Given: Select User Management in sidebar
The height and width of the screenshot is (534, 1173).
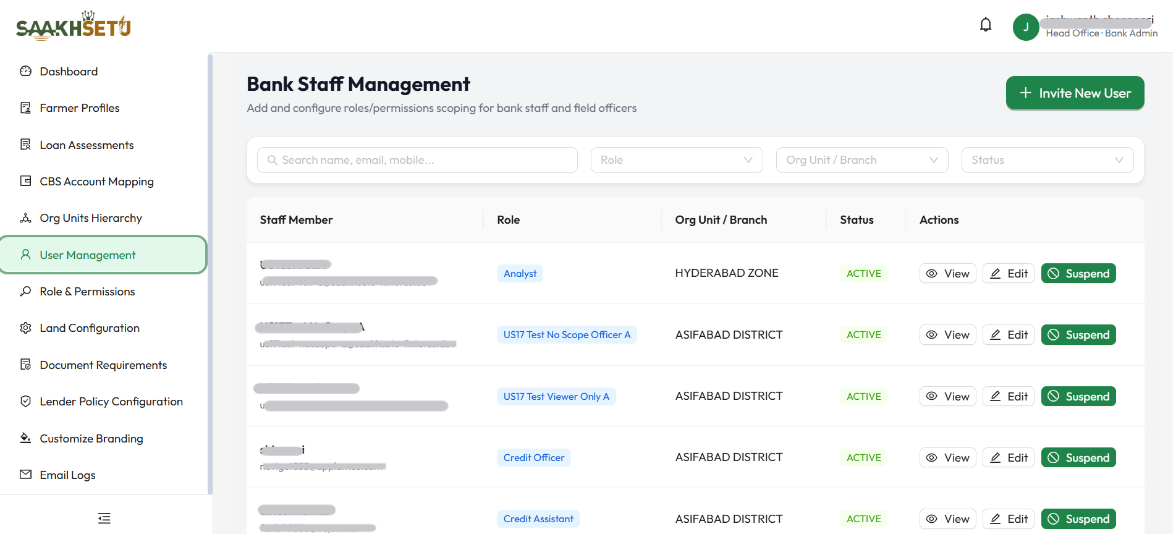Looking at the screenshot, I should pos(103,254).
